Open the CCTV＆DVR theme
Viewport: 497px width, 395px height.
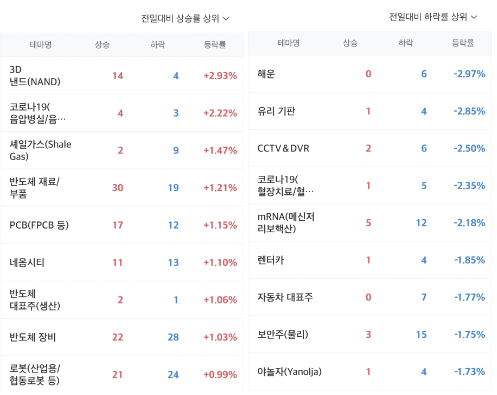pyautogui.click(x=283, y=148)
